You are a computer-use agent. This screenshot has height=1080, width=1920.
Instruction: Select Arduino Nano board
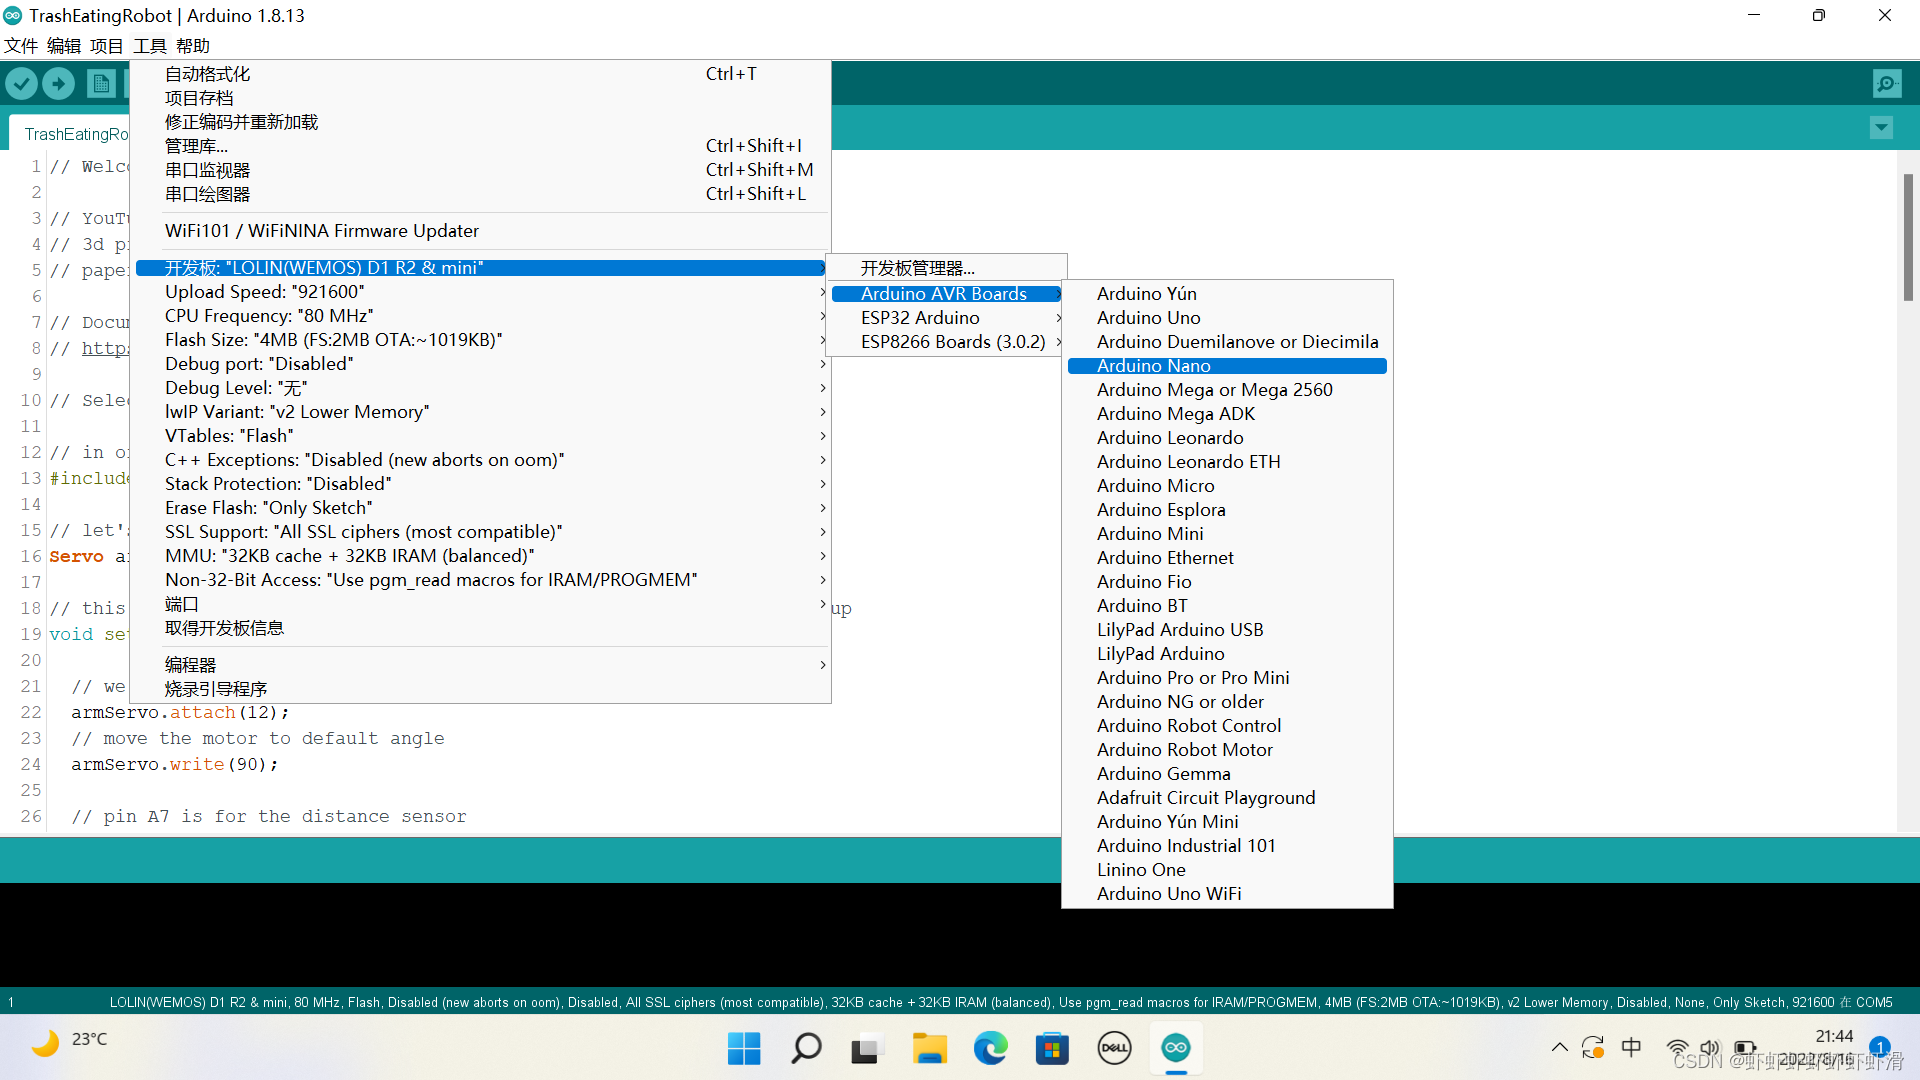coord(1227,366)
